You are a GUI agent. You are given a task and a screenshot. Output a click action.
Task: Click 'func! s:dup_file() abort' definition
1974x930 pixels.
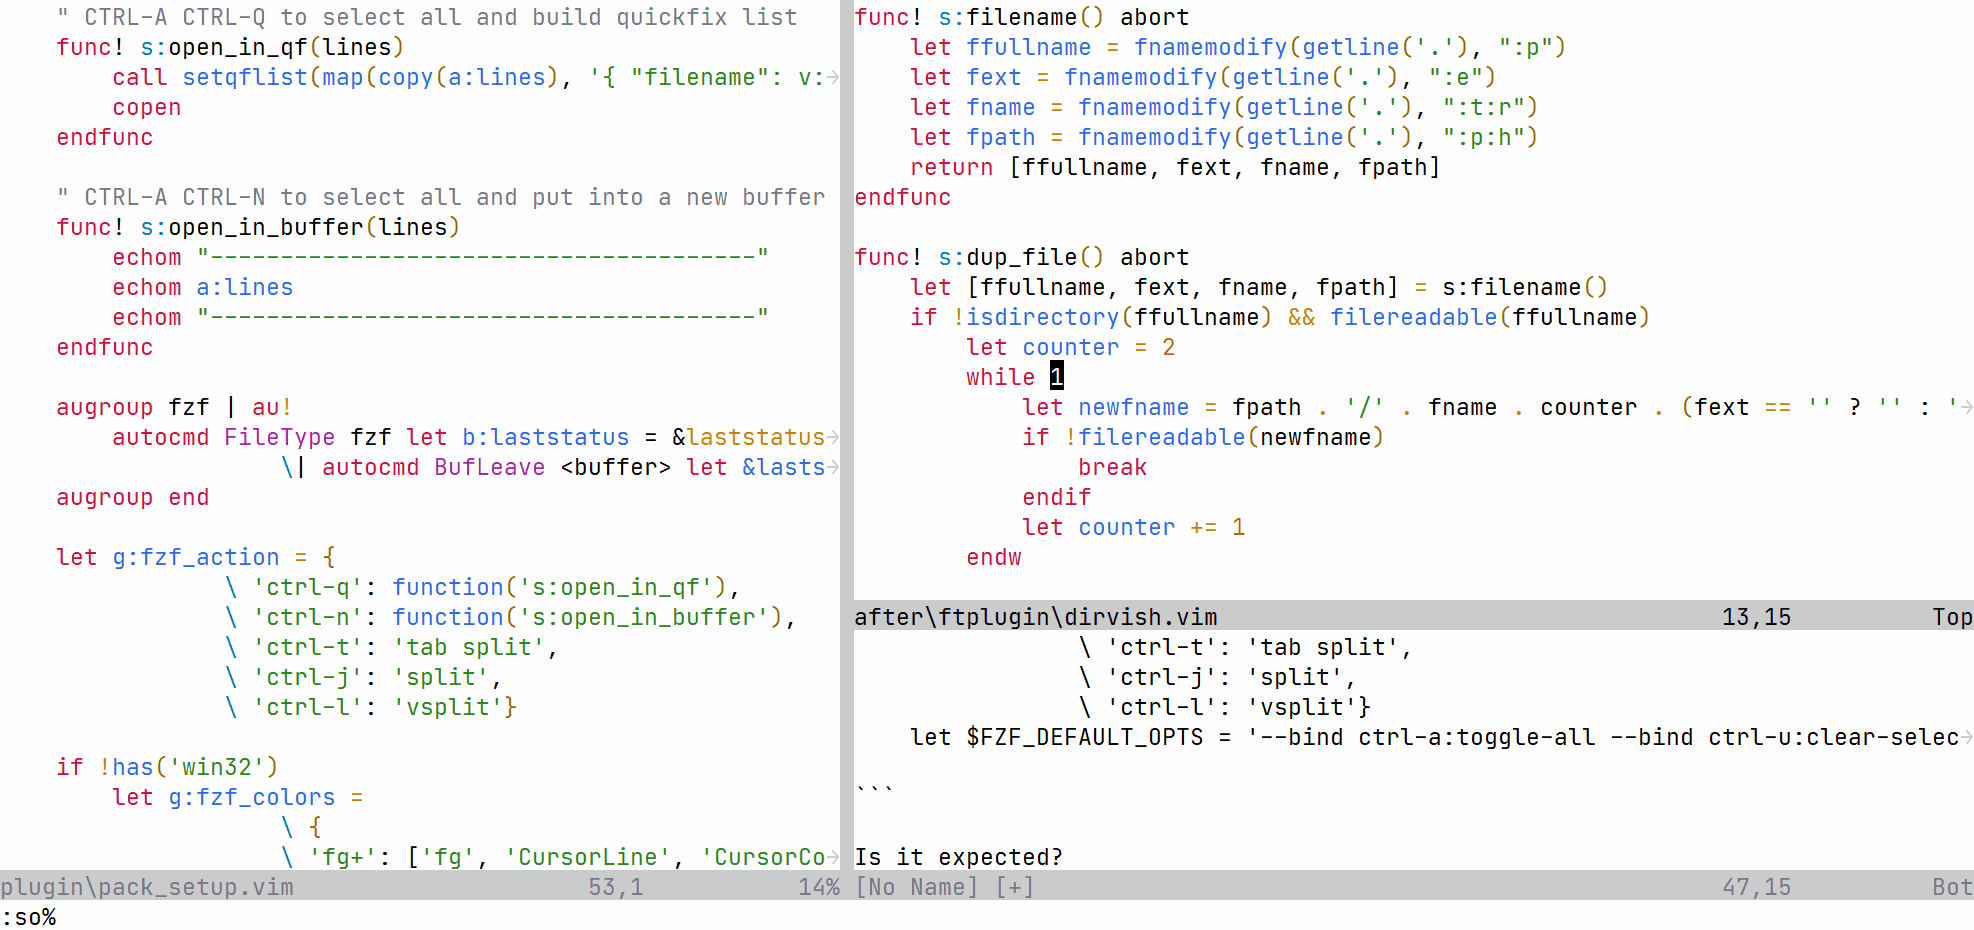click(x=1022, y=257)
